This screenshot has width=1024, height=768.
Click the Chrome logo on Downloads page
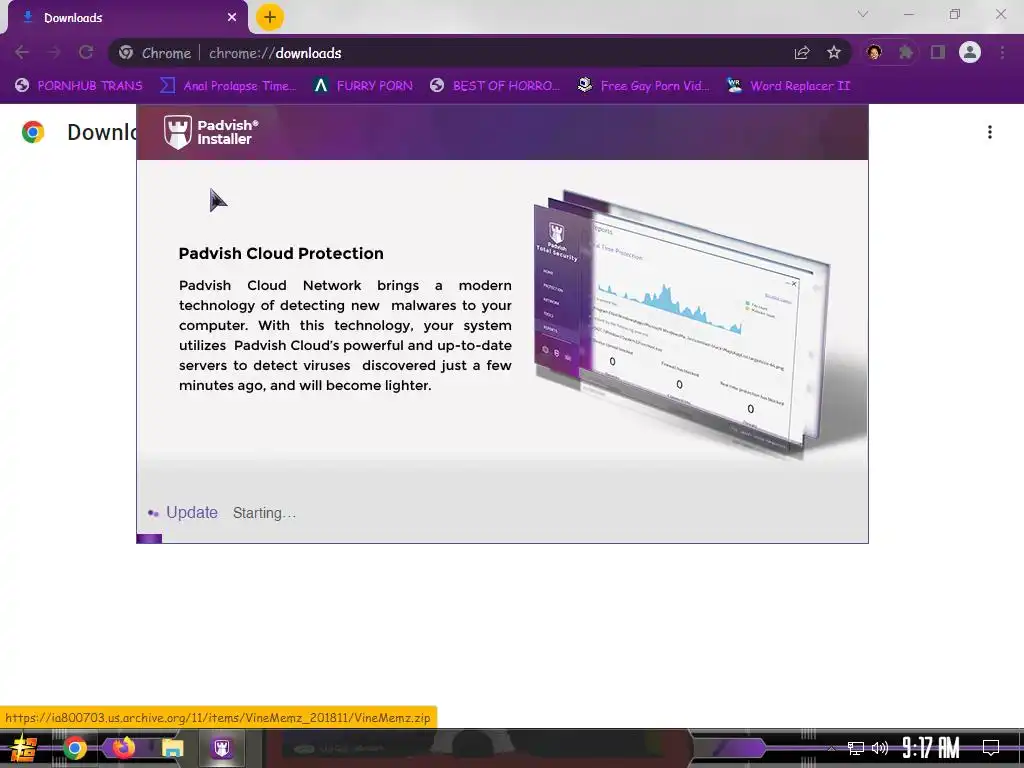(33, 132)
